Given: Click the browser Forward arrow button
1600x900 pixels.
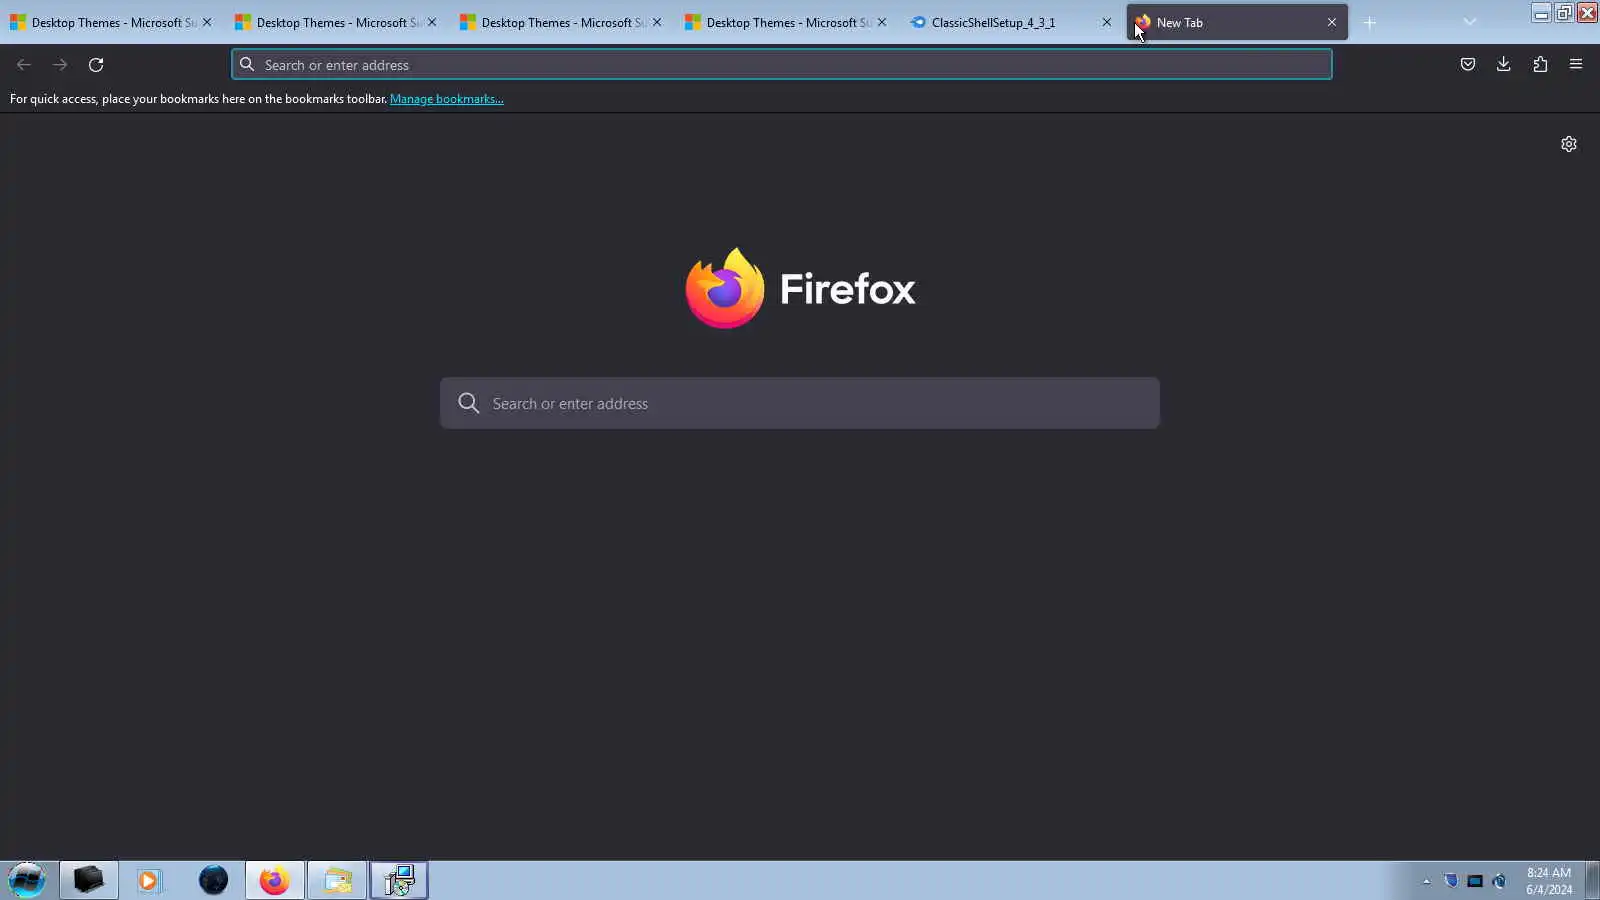Looking at the screenshot, I should pyautogui.click(x=60, y=65).
